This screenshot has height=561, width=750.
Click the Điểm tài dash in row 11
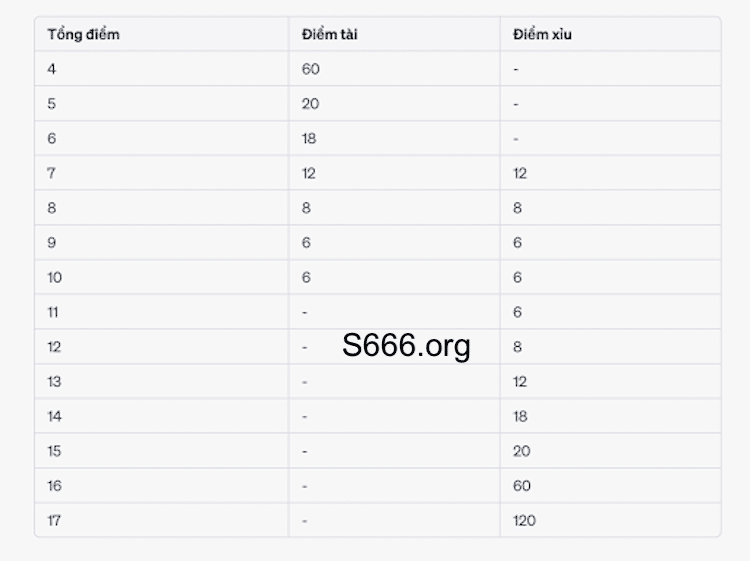point(305,313)
